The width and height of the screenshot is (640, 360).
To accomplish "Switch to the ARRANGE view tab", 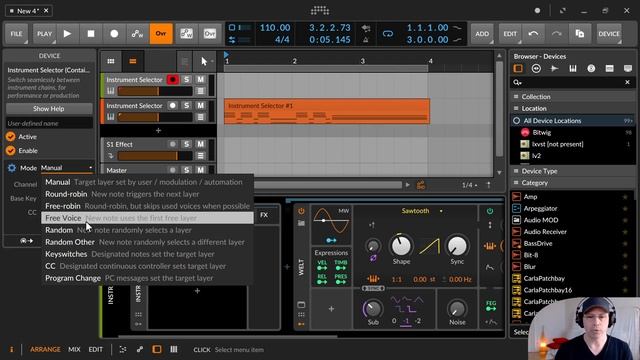I will [45, 349].
